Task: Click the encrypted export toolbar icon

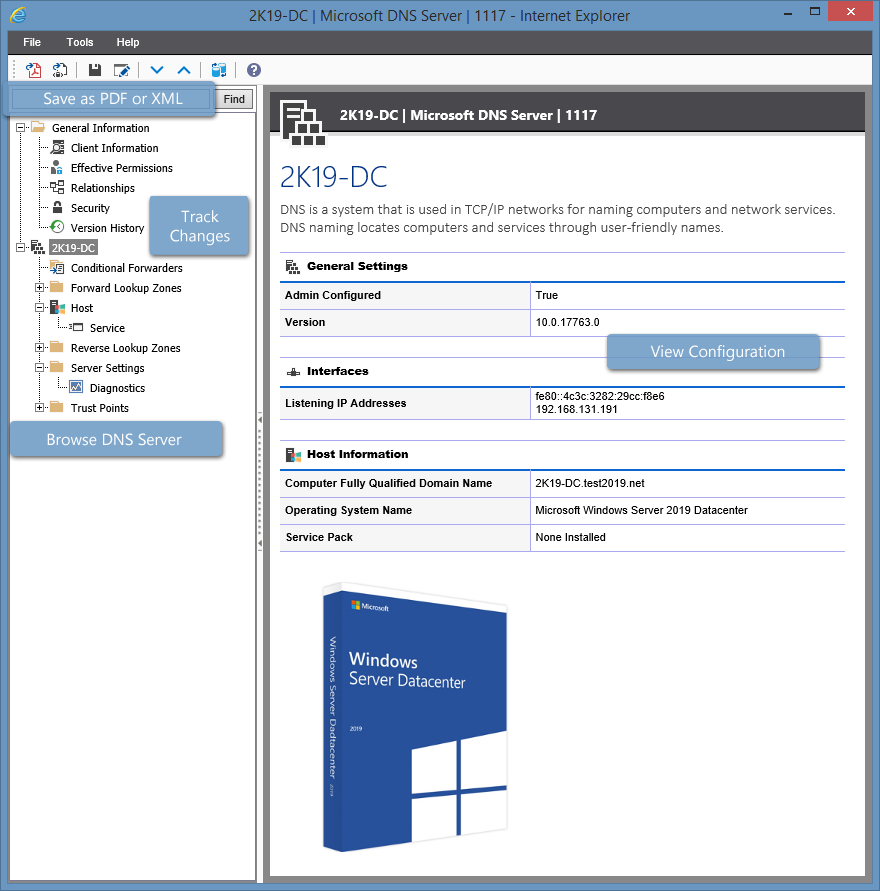Action: [59, 70]
